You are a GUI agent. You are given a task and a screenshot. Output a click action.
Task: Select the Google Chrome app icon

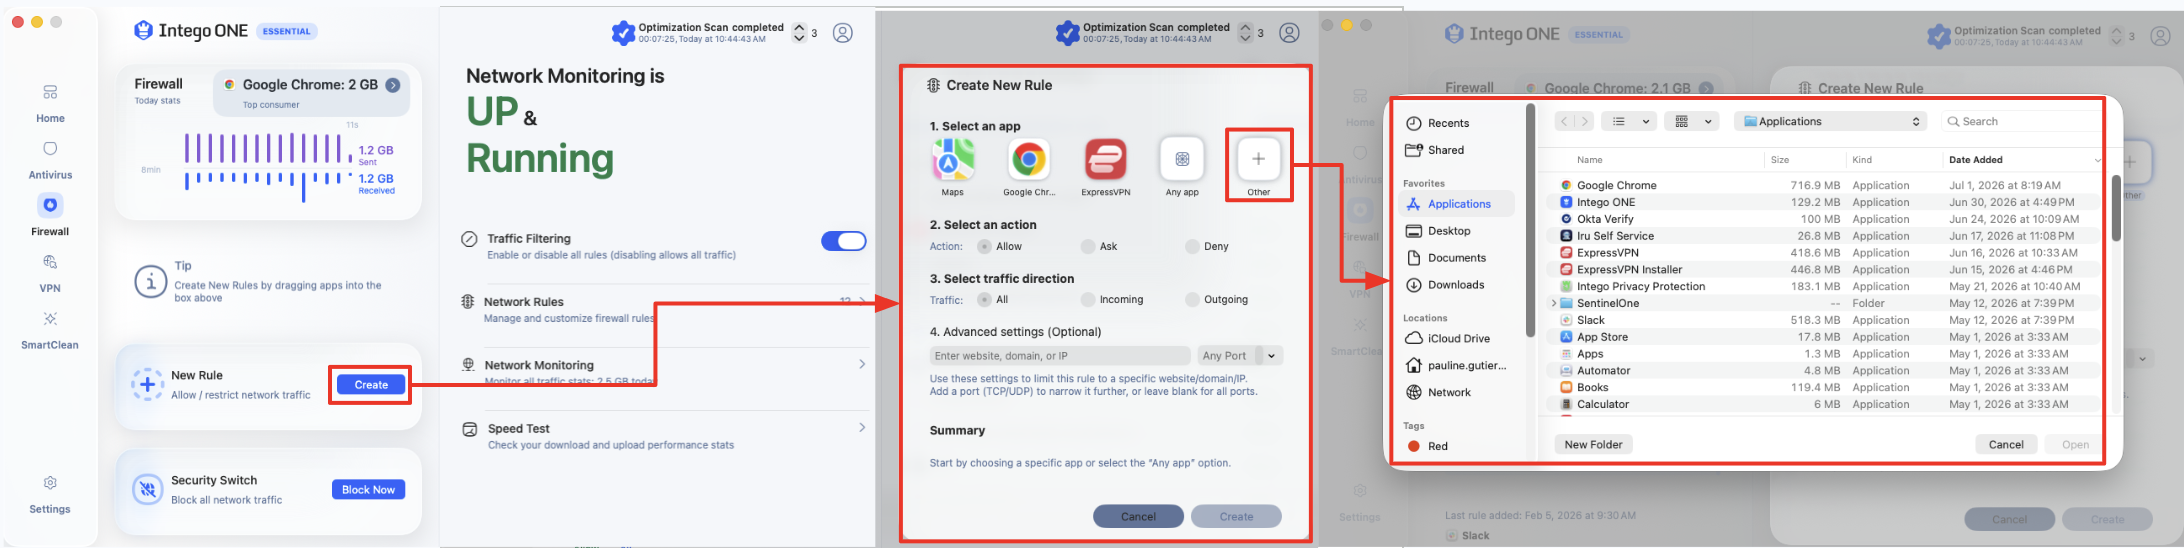coord(1029,159)
